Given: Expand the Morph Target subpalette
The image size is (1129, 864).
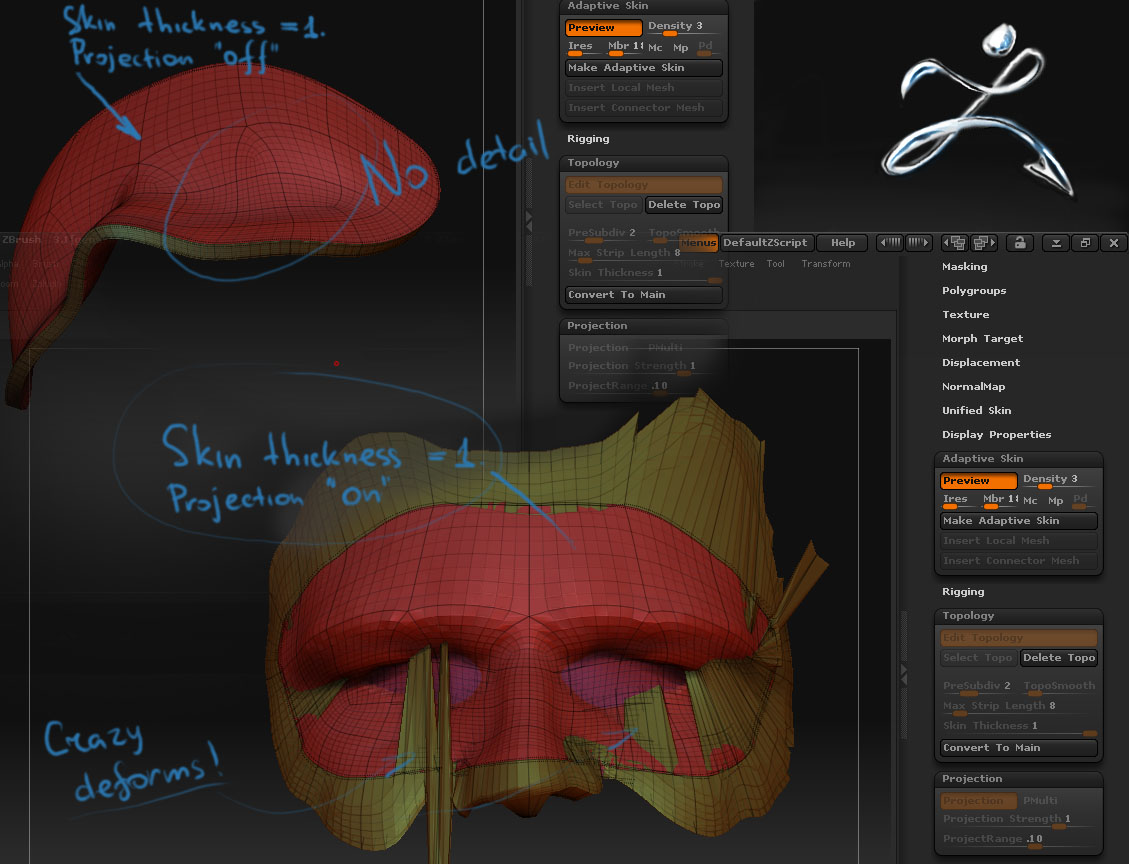Looking at the screenshot, I should 982,338.
